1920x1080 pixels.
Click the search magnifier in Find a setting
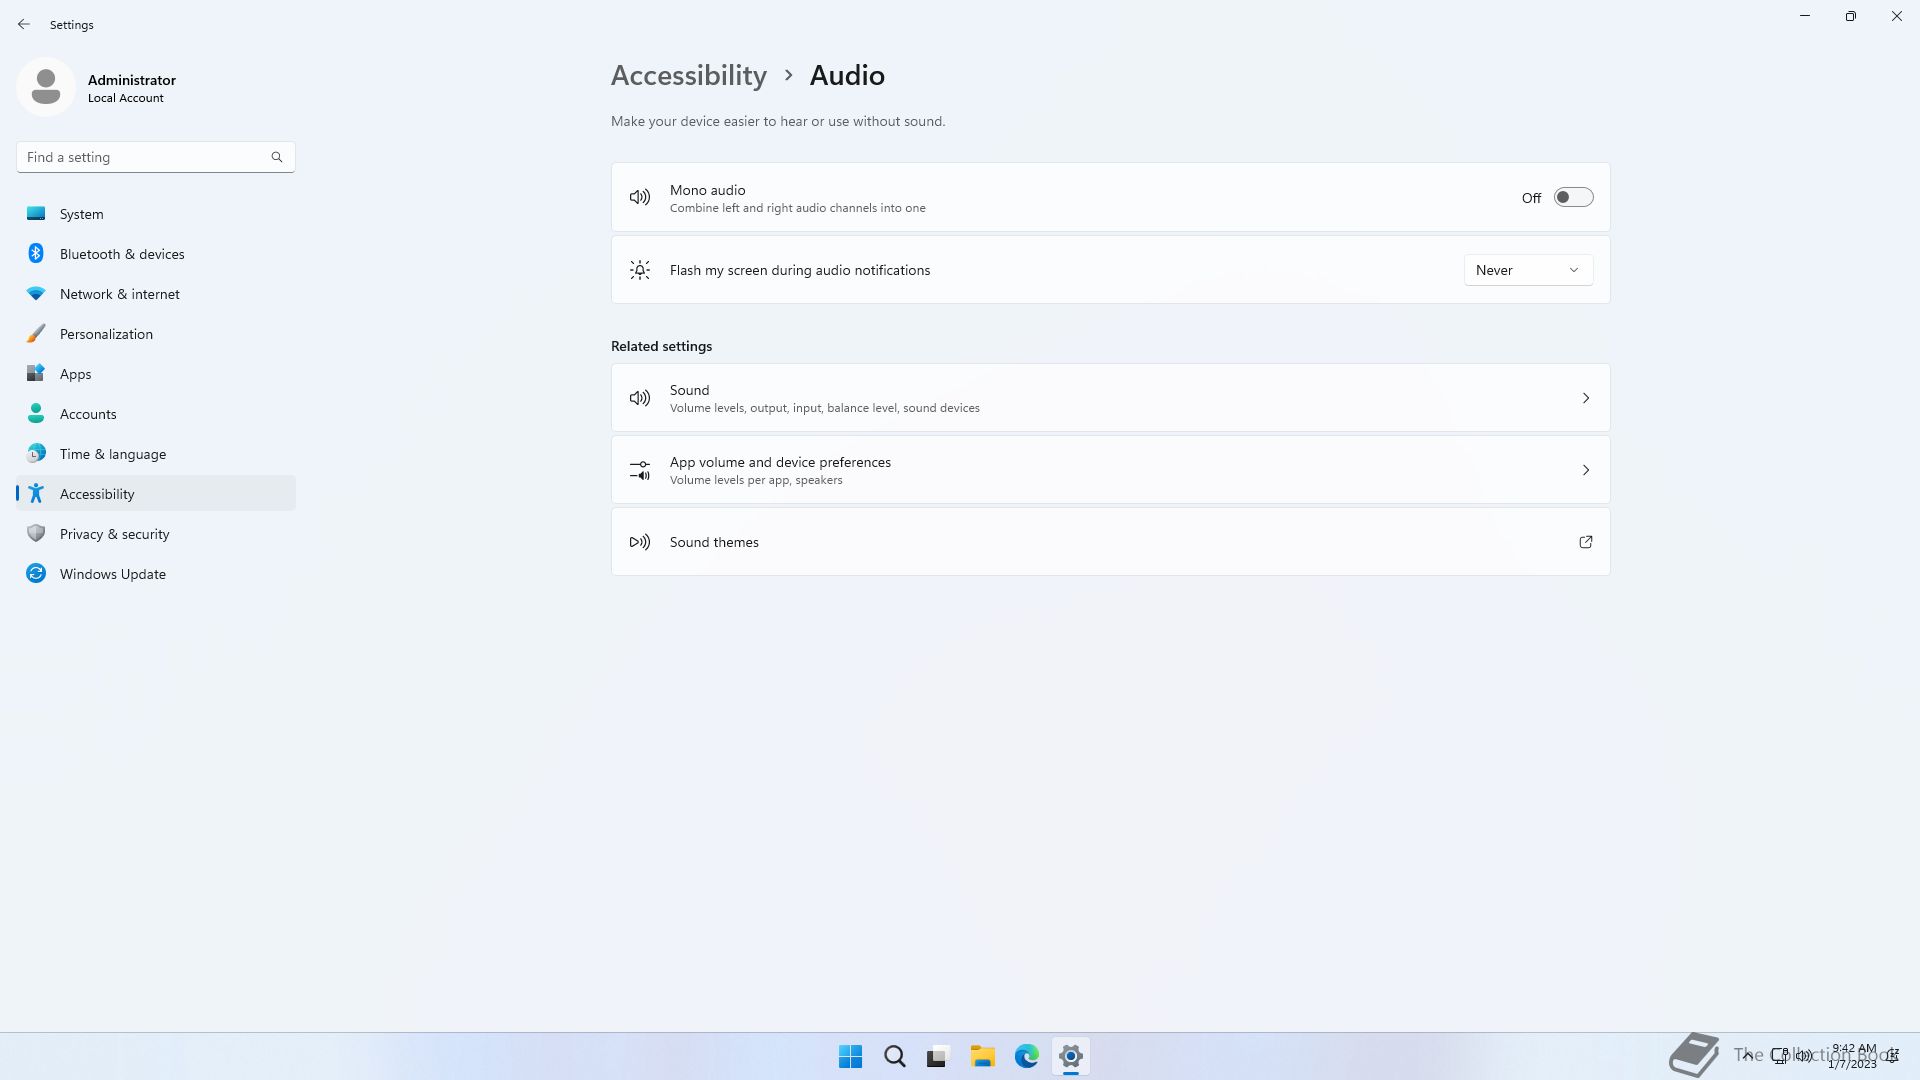(x=277, y=157)
